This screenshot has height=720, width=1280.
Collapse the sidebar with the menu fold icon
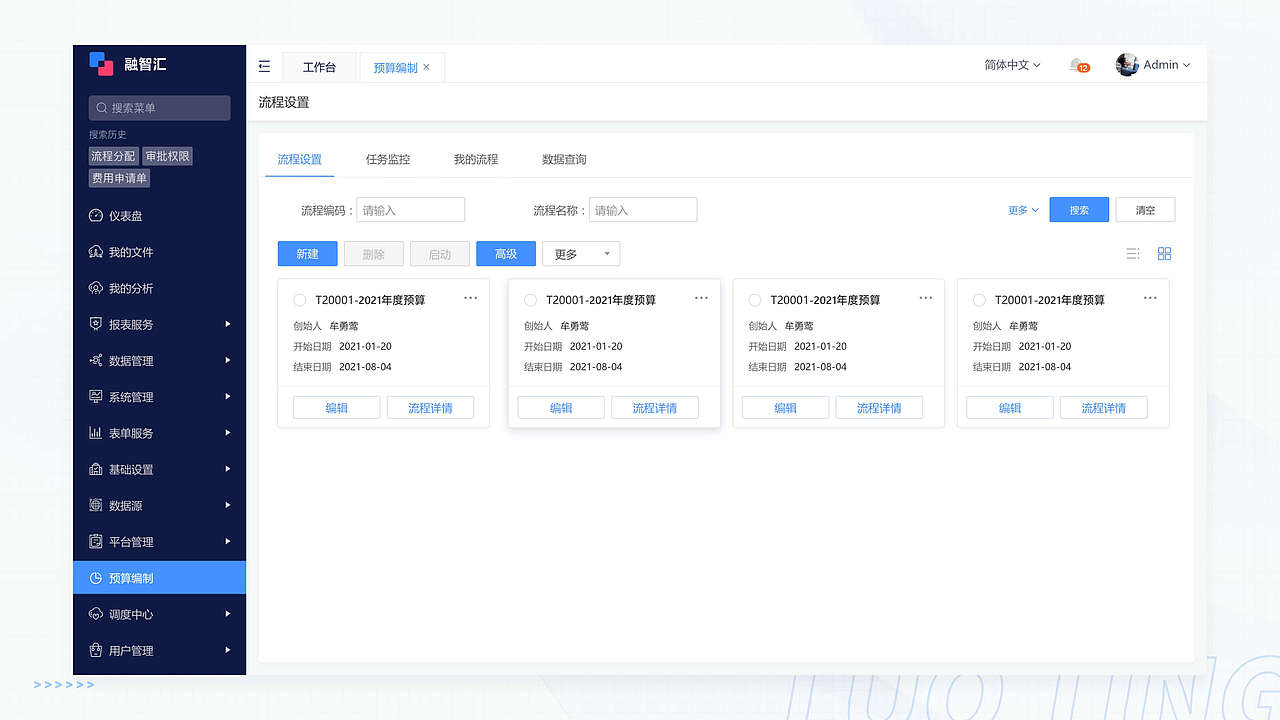(x=264, y=67)
